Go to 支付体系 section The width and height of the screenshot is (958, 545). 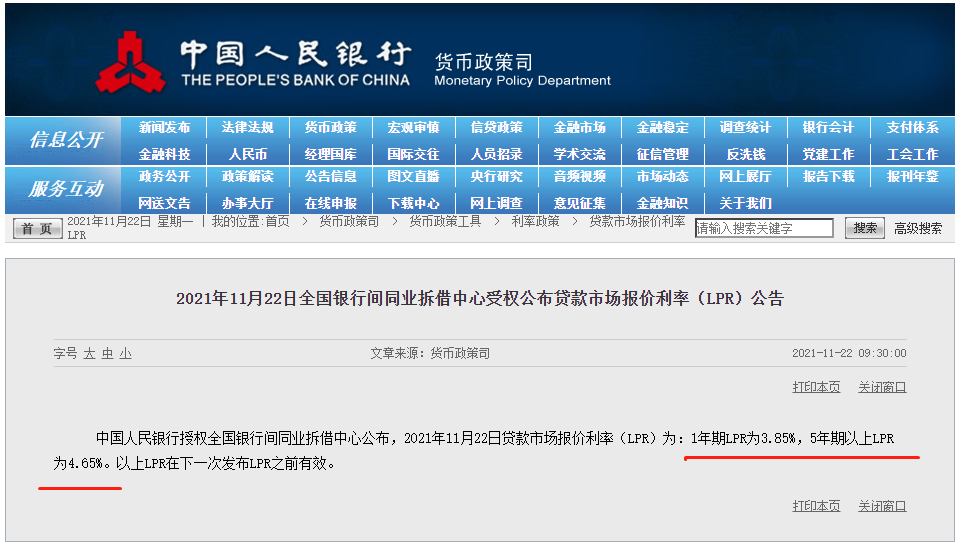click(913, 127)
